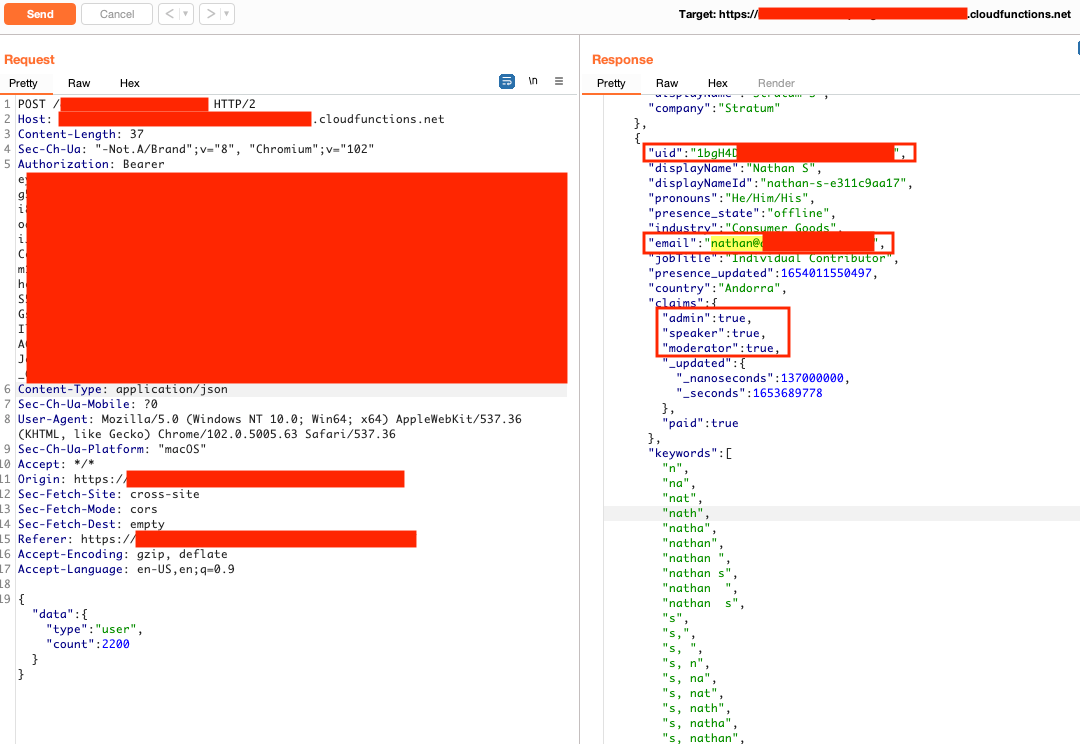Click the "presence_updated" timestamp line
1080x744 pixels.
[762, 273]
